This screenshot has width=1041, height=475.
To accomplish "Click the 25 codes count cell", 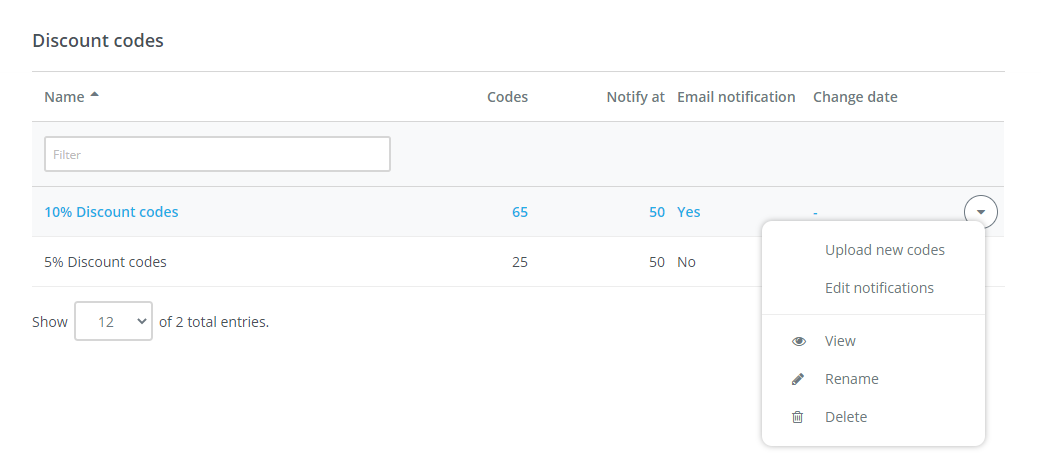I will coord(520,262).
